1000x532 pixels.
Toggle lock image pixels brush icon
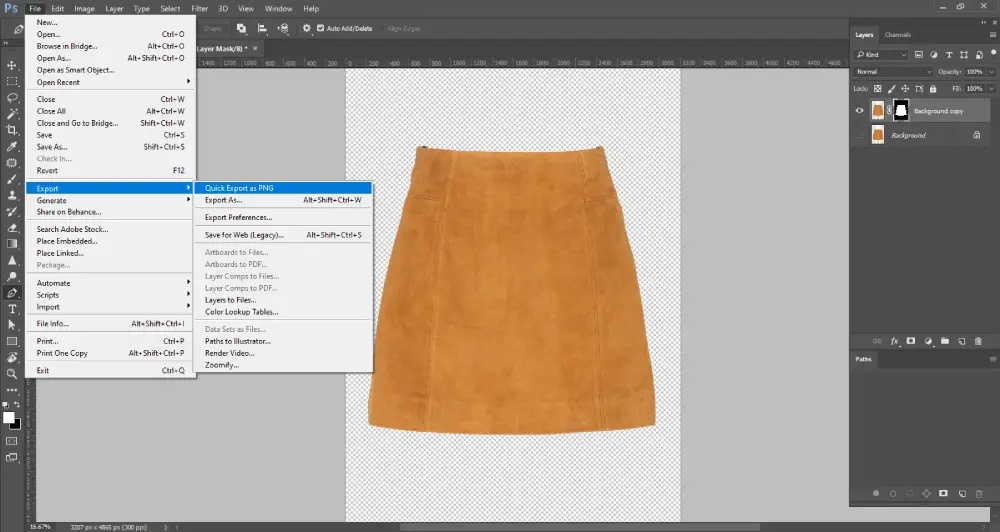[x=892, y=89]
